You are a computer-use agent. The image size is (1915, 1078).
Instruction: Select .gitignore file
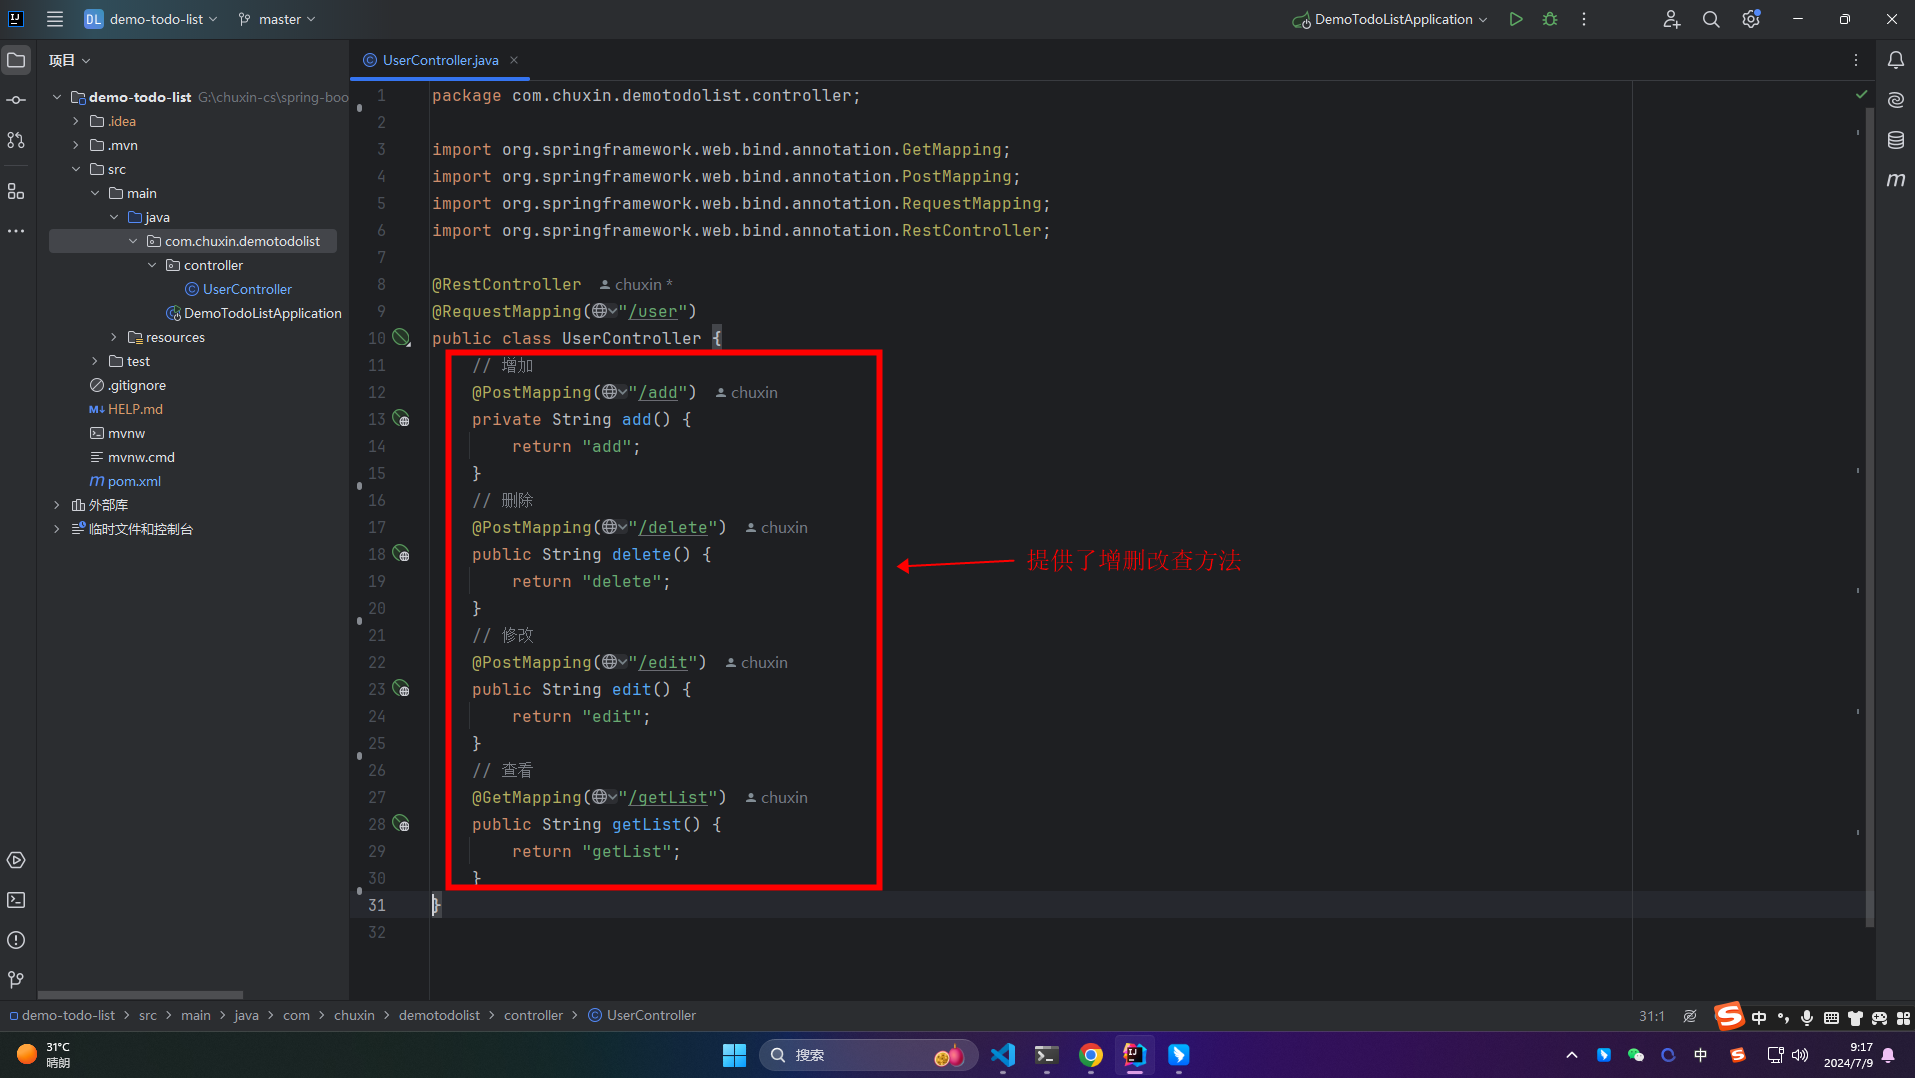(x=137, y=385)
